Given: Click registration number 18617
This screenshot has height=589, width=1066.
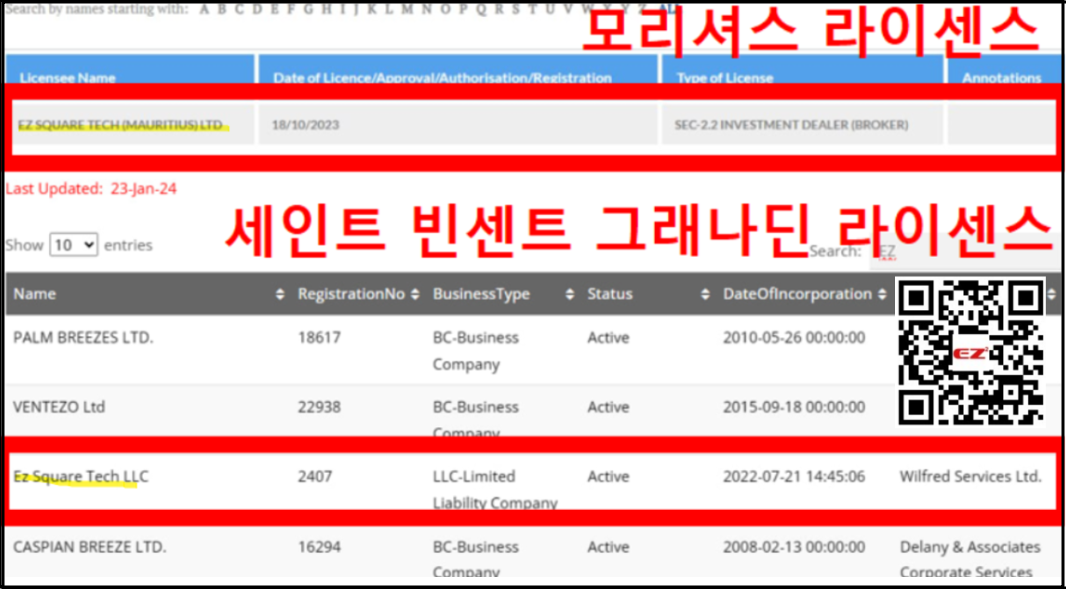Looking at the screenshot, I should click(x=319, y=338).
